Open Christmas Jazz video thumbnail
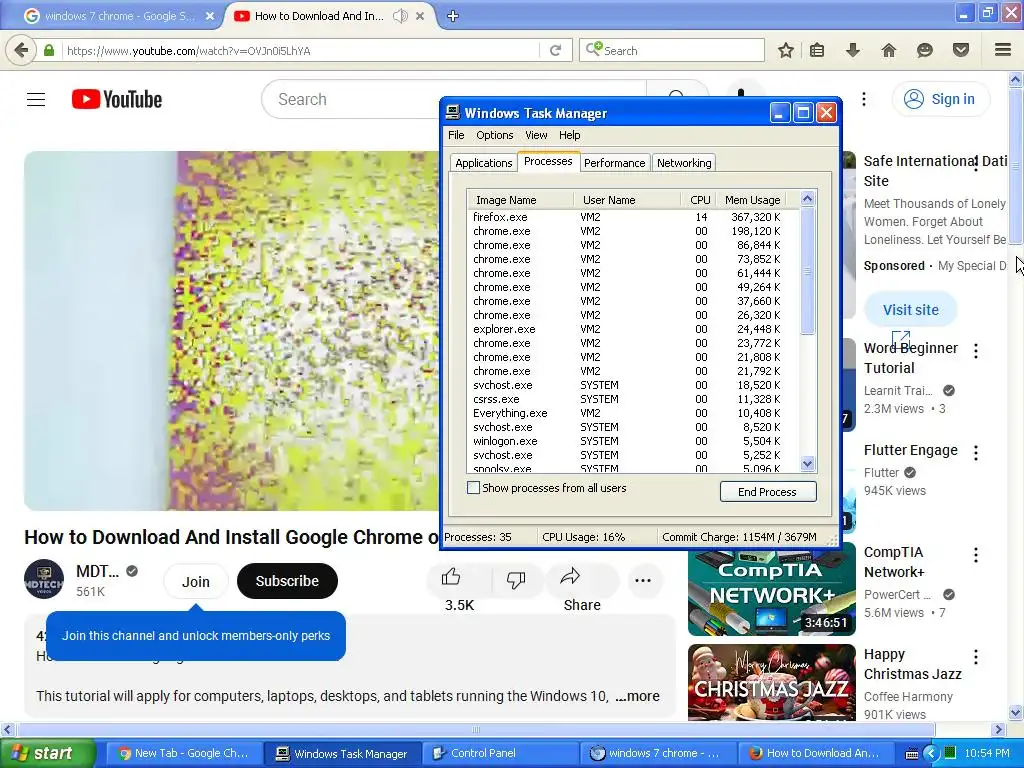This screenshot has height=768, width=1024. [x=771, y=682]
